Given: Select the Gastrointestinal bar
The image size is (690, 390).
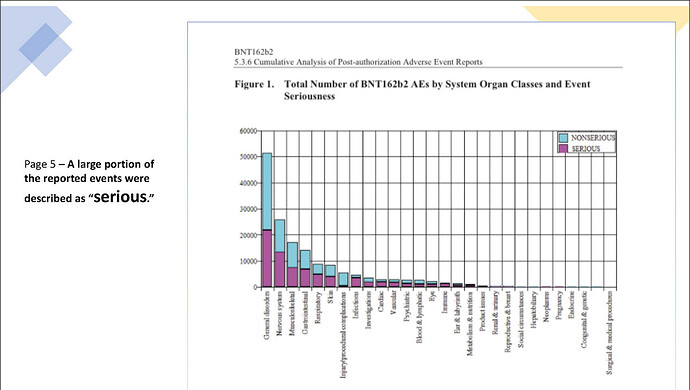Looking at the screenshot, I should click(305, 269).
